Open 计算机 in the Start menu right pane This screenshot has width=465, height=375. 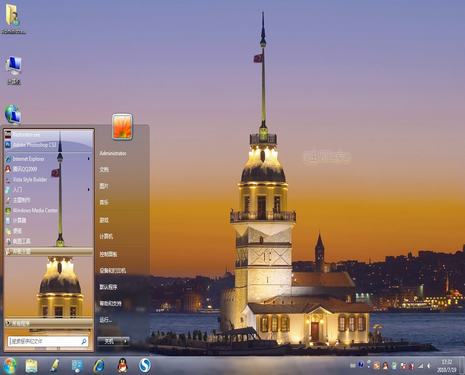(106, 236)
